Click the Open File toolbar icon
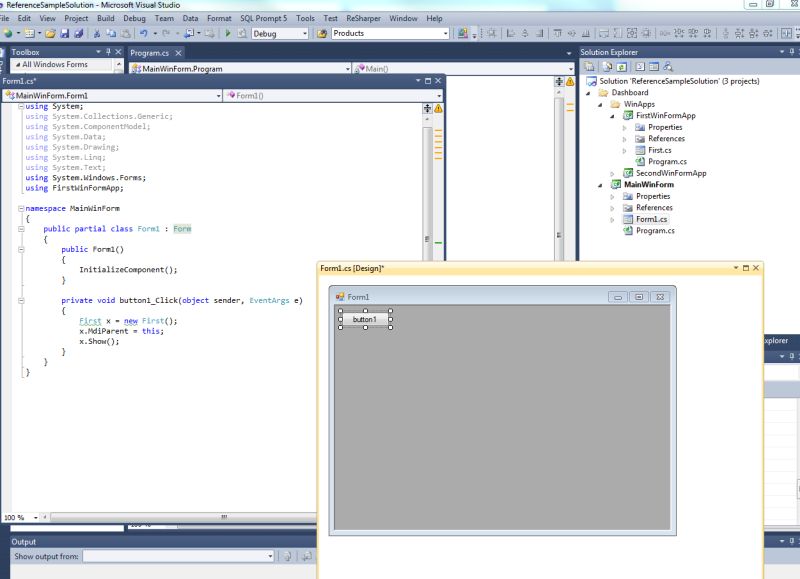Screen dimensions: 800x579 tap(49, 35)
